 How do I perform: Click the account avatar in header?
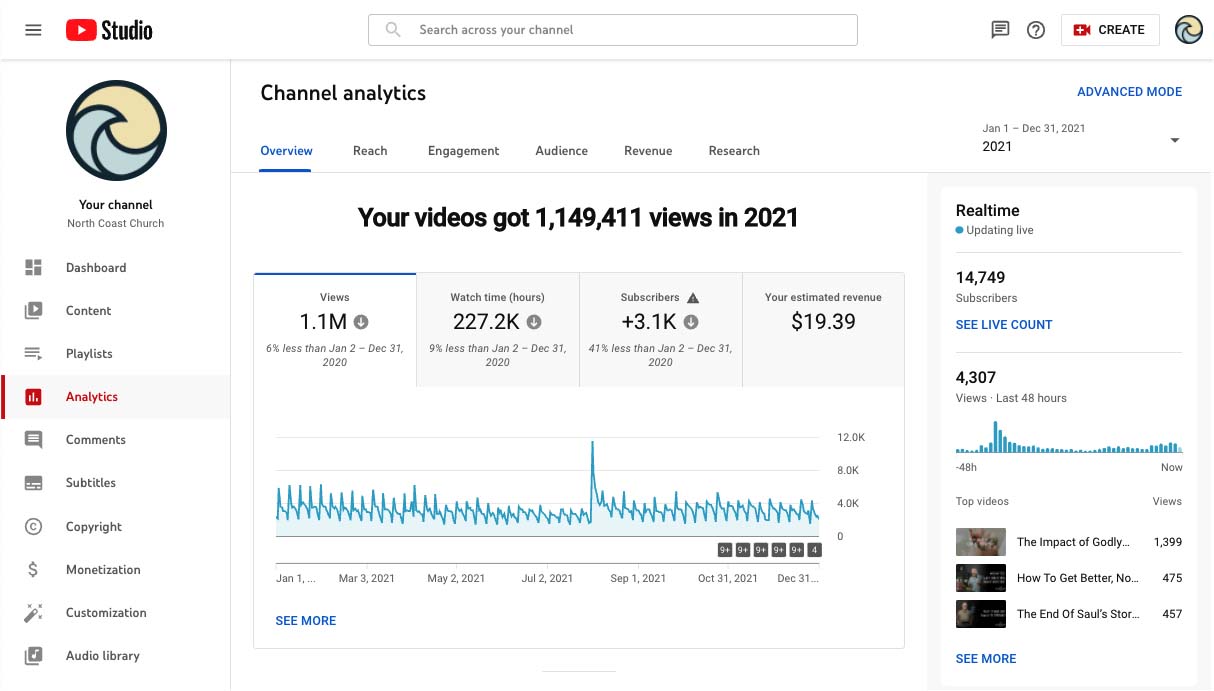1189,30
